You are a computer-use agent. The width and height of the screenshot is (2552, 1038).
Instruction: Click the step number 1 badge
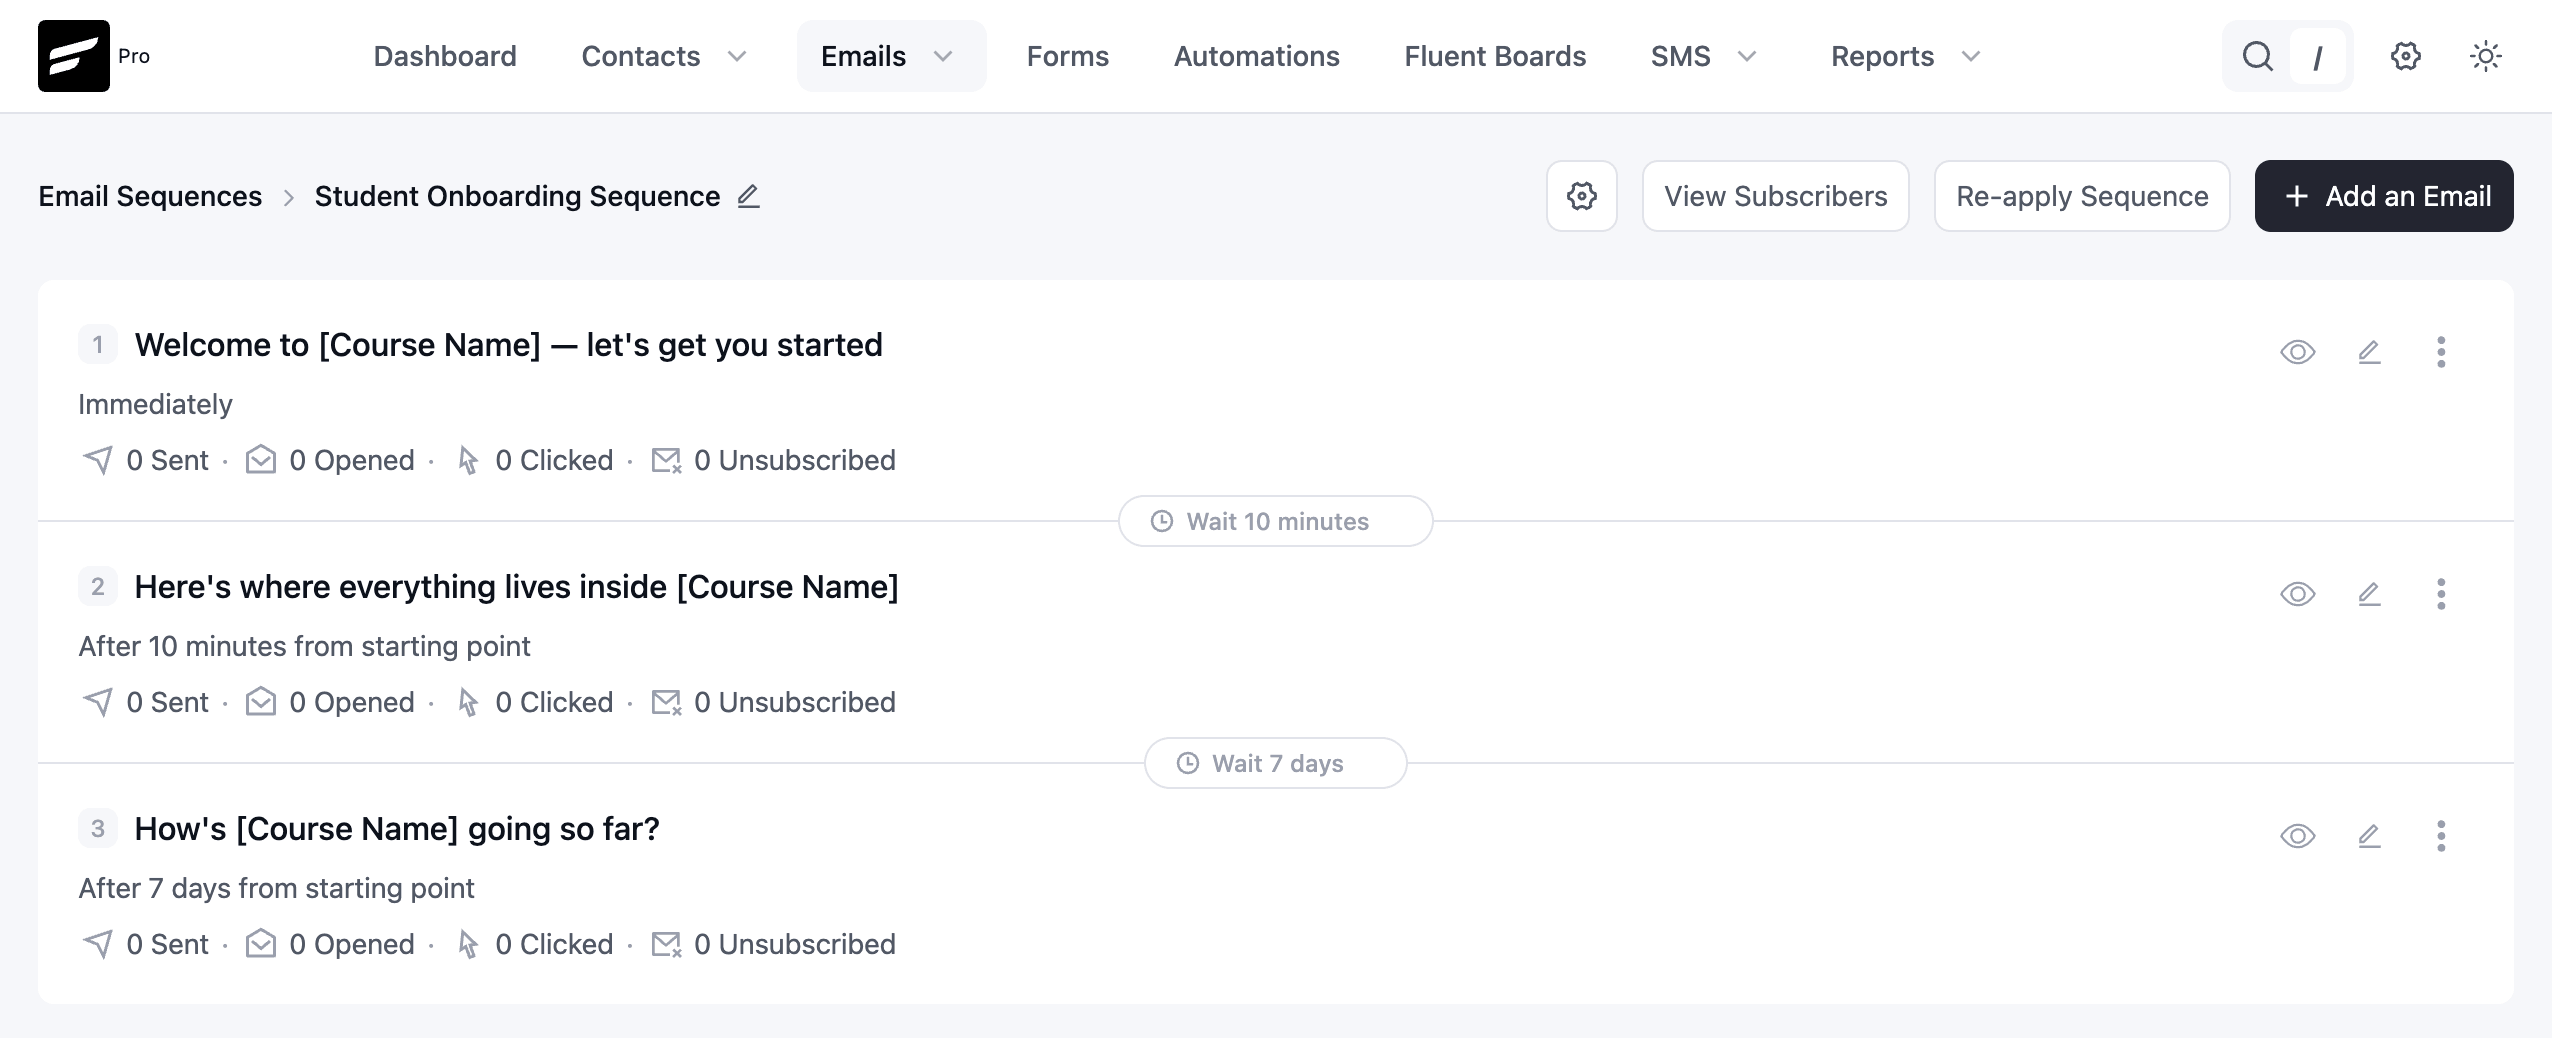point(98,345)
